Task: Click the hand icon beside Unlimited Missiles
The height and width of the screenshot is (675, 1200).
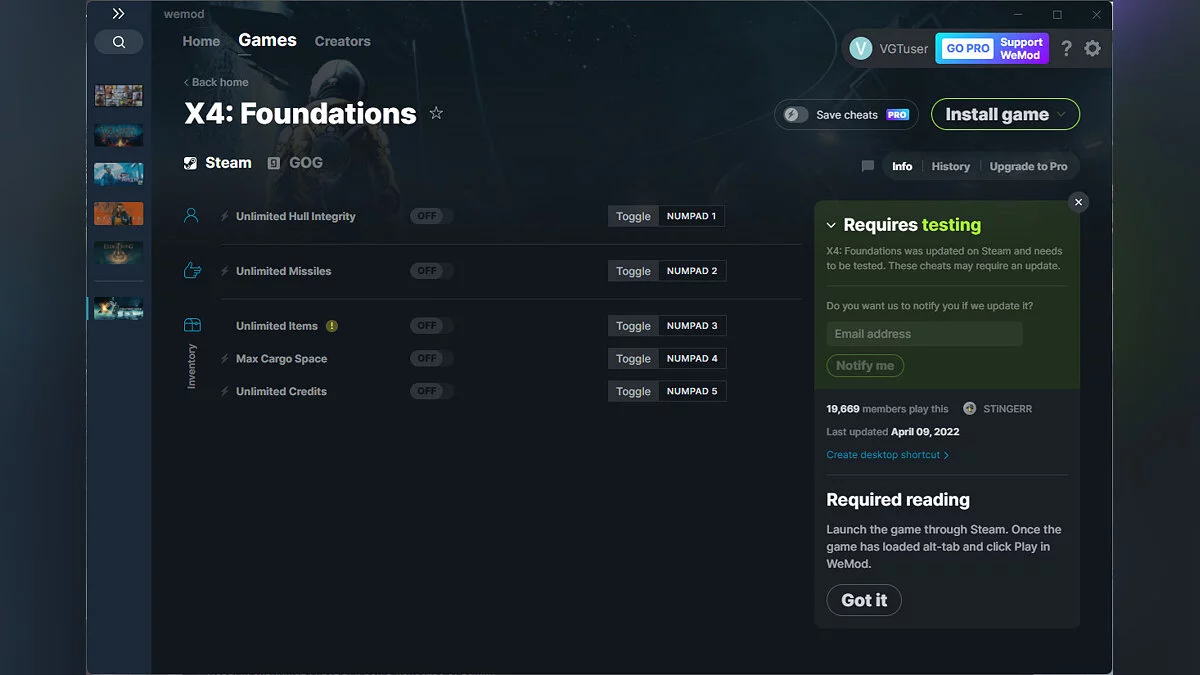Action: (x=191, y=268)
